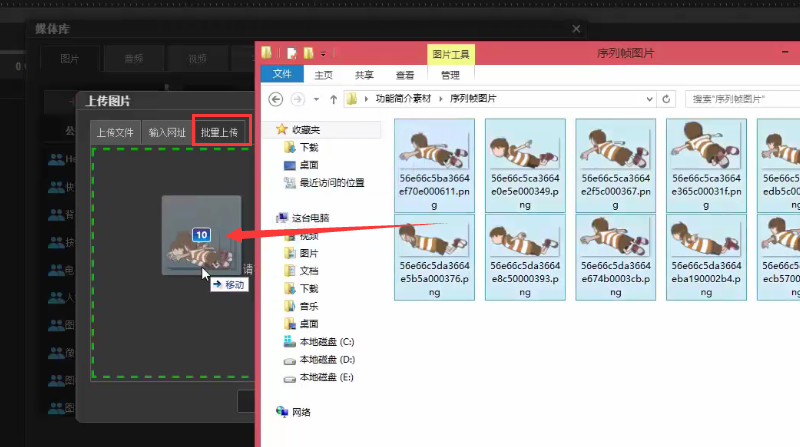This screenshot has width=800, height=447.
Task: Expand the address bar history dropdown
Action: pyautogui.click(x=649, y=99)
